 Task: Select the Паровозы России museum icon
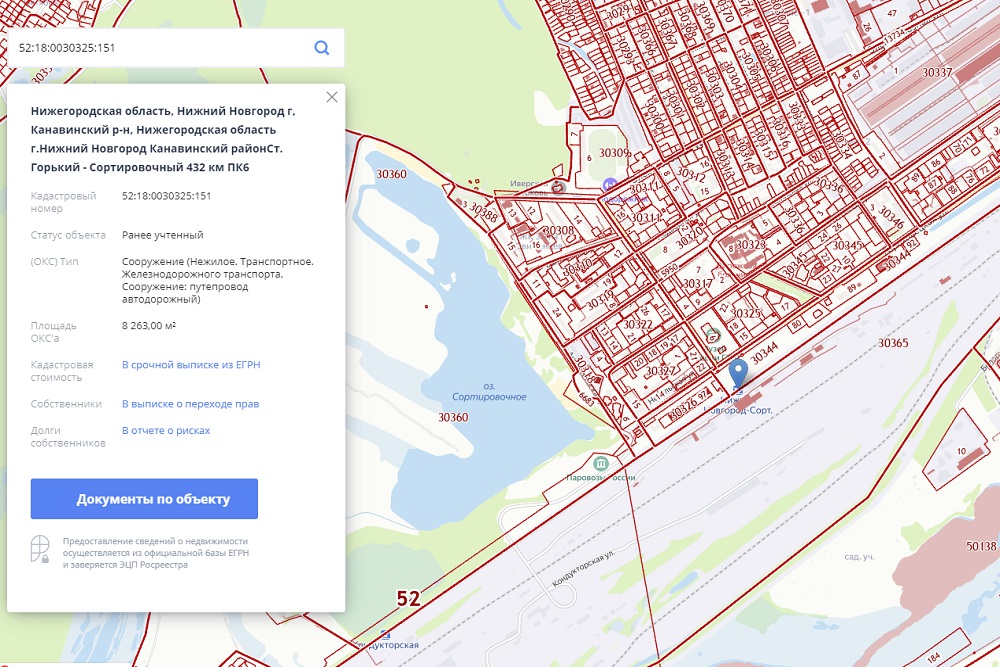coord(601,463)
